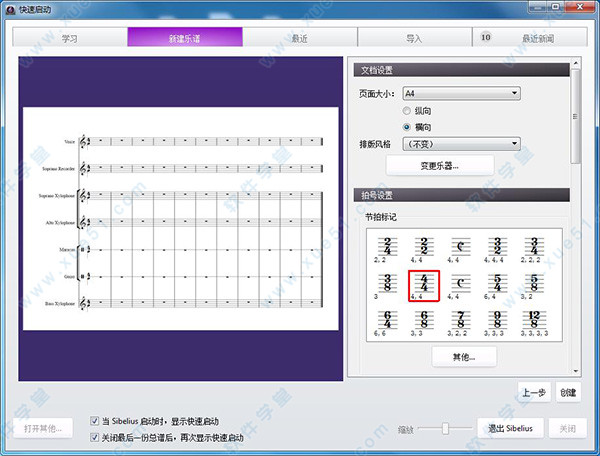Toggle 关闭最后一份总谱后 checkbox
600x456 pixels.
(95, 437)
